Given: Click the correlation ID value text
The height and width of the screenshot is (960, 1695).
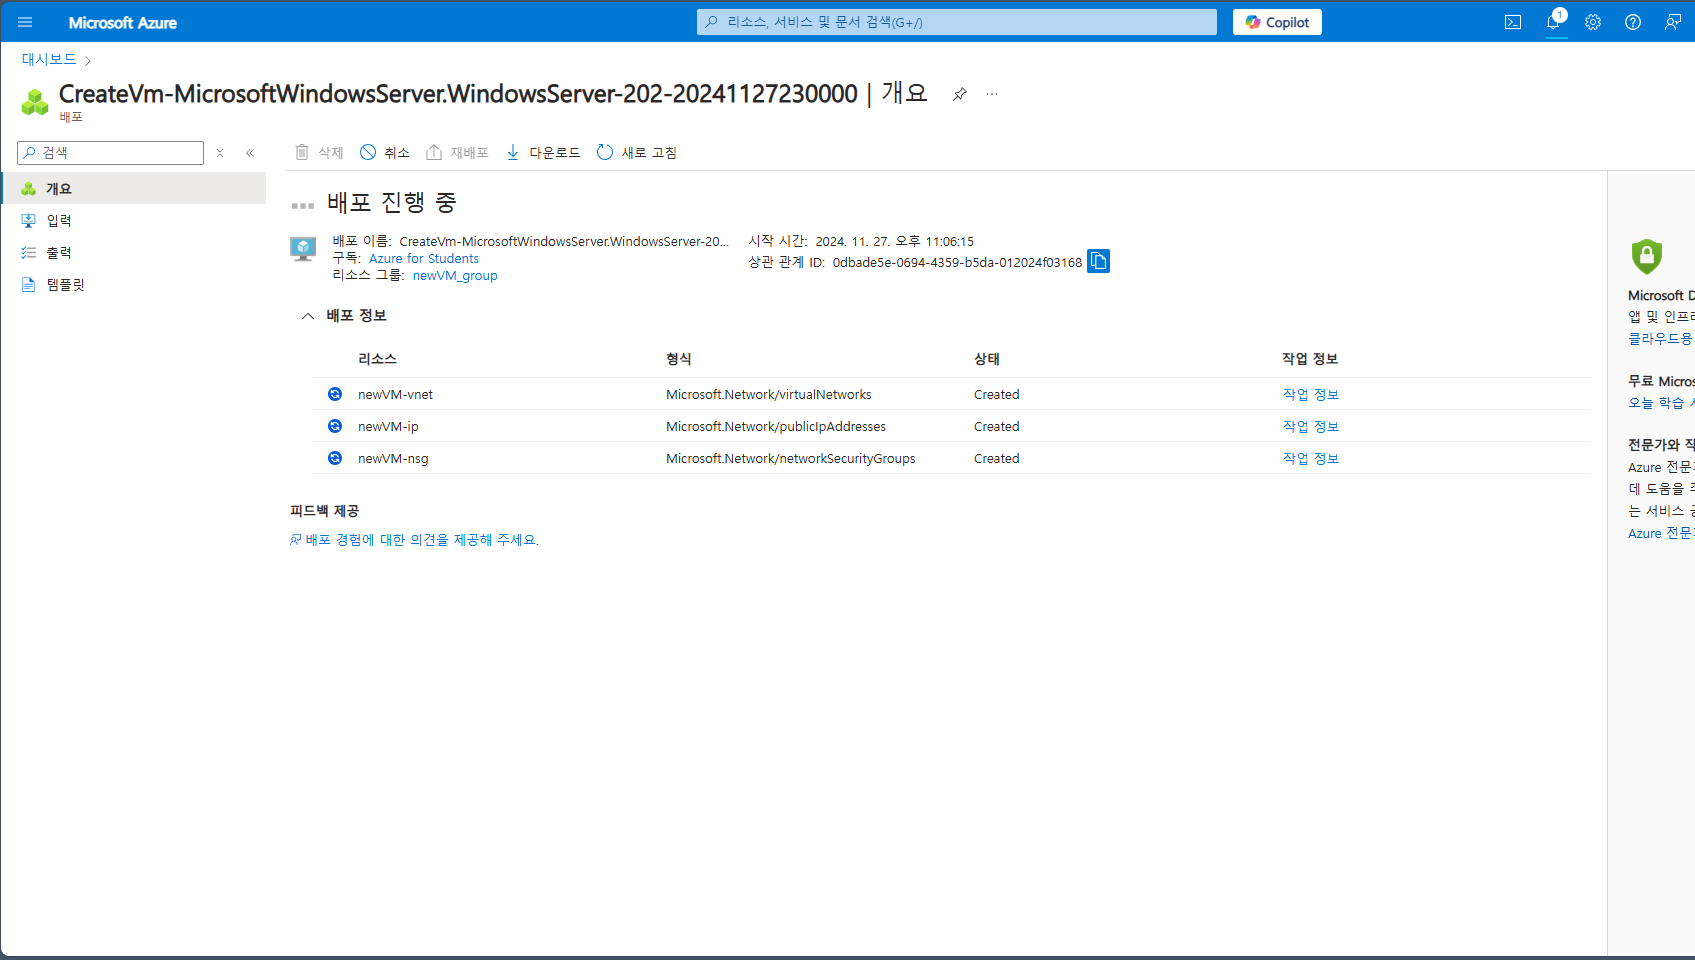Looking at the screenshot, I should coord(957,262).
